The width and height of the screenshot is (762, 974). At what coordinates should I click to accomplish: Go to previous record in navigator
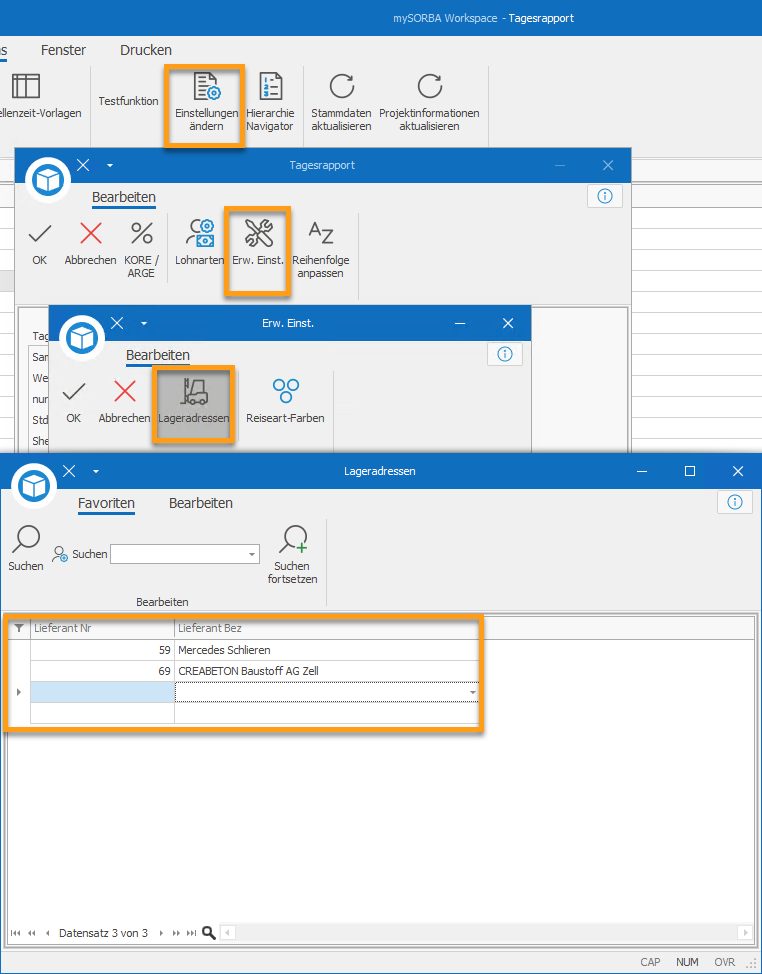point(48,933)
